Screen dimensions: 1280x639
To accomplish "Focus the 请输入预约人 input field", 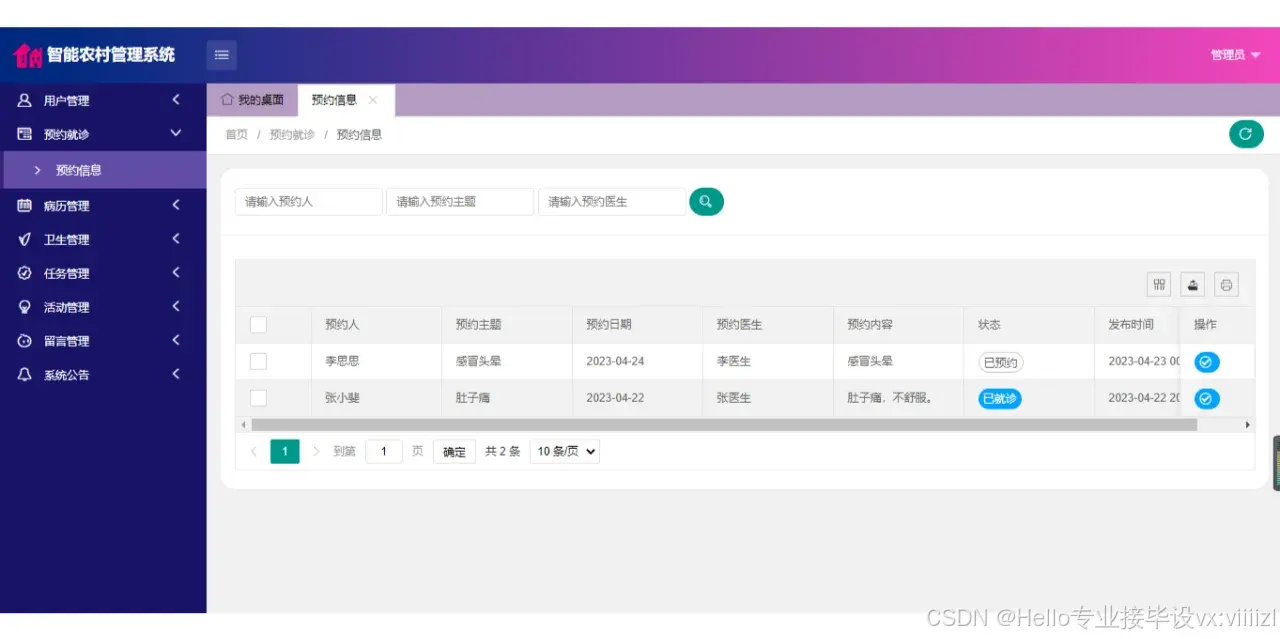I will click(x=309, y=201).
